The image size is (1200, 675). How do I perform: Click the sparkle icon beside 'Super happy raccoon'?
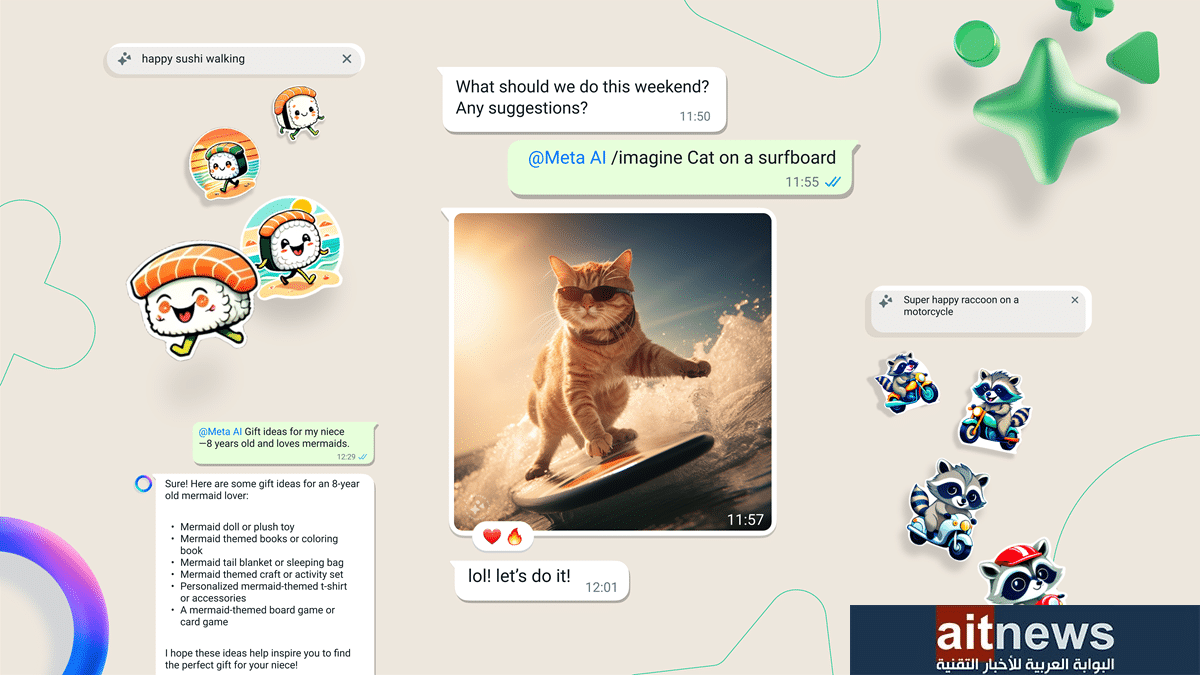885,301
